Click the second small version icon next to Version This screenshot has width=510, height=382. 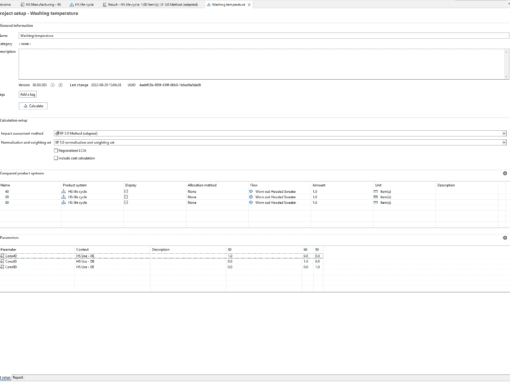(60, 85)
